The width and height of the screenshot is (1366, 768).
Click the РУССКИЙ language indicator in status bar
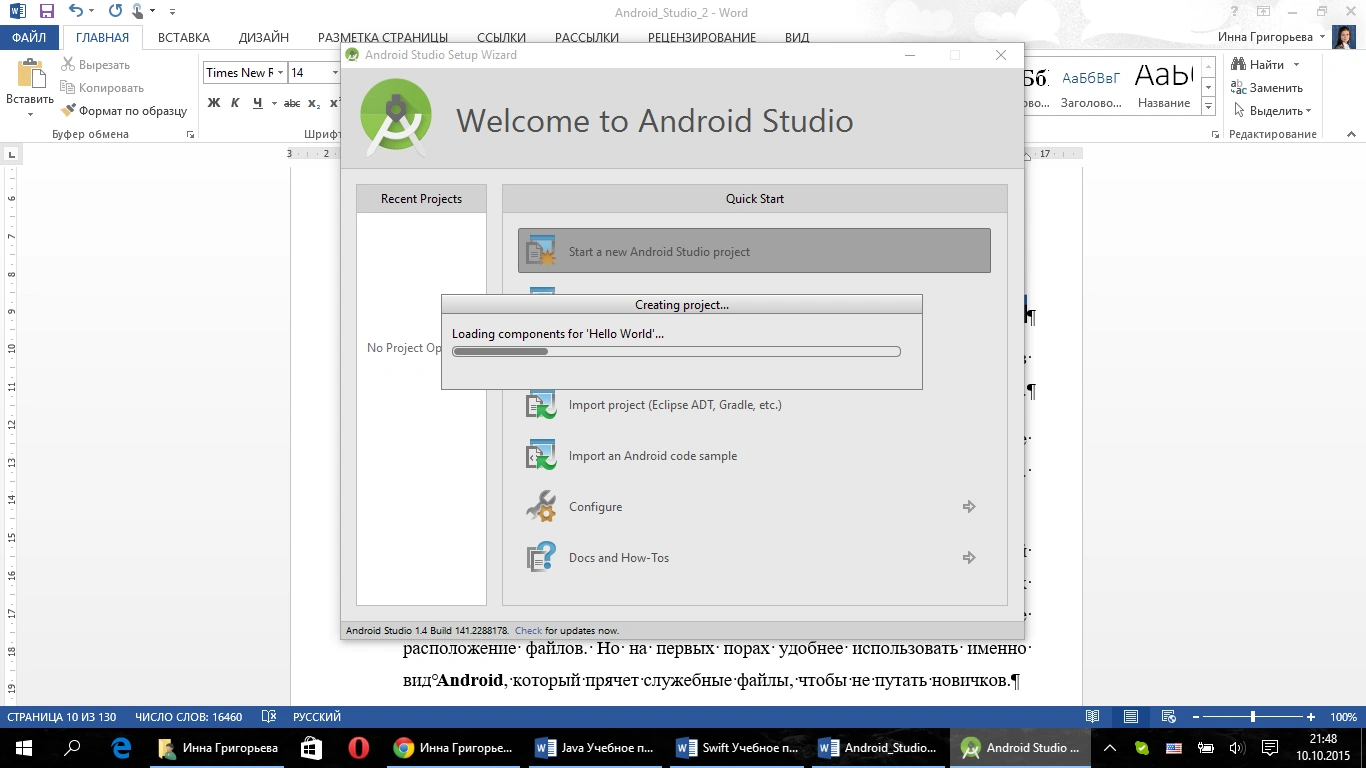coord(317,716)
